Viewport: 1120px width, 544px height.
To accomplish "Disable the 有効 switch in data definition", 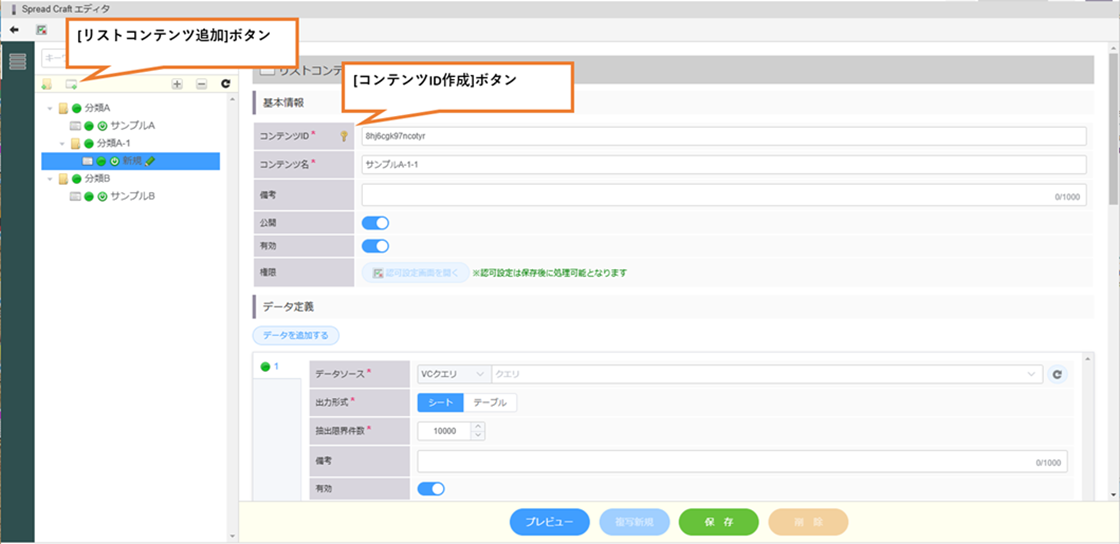I will 431,489.
